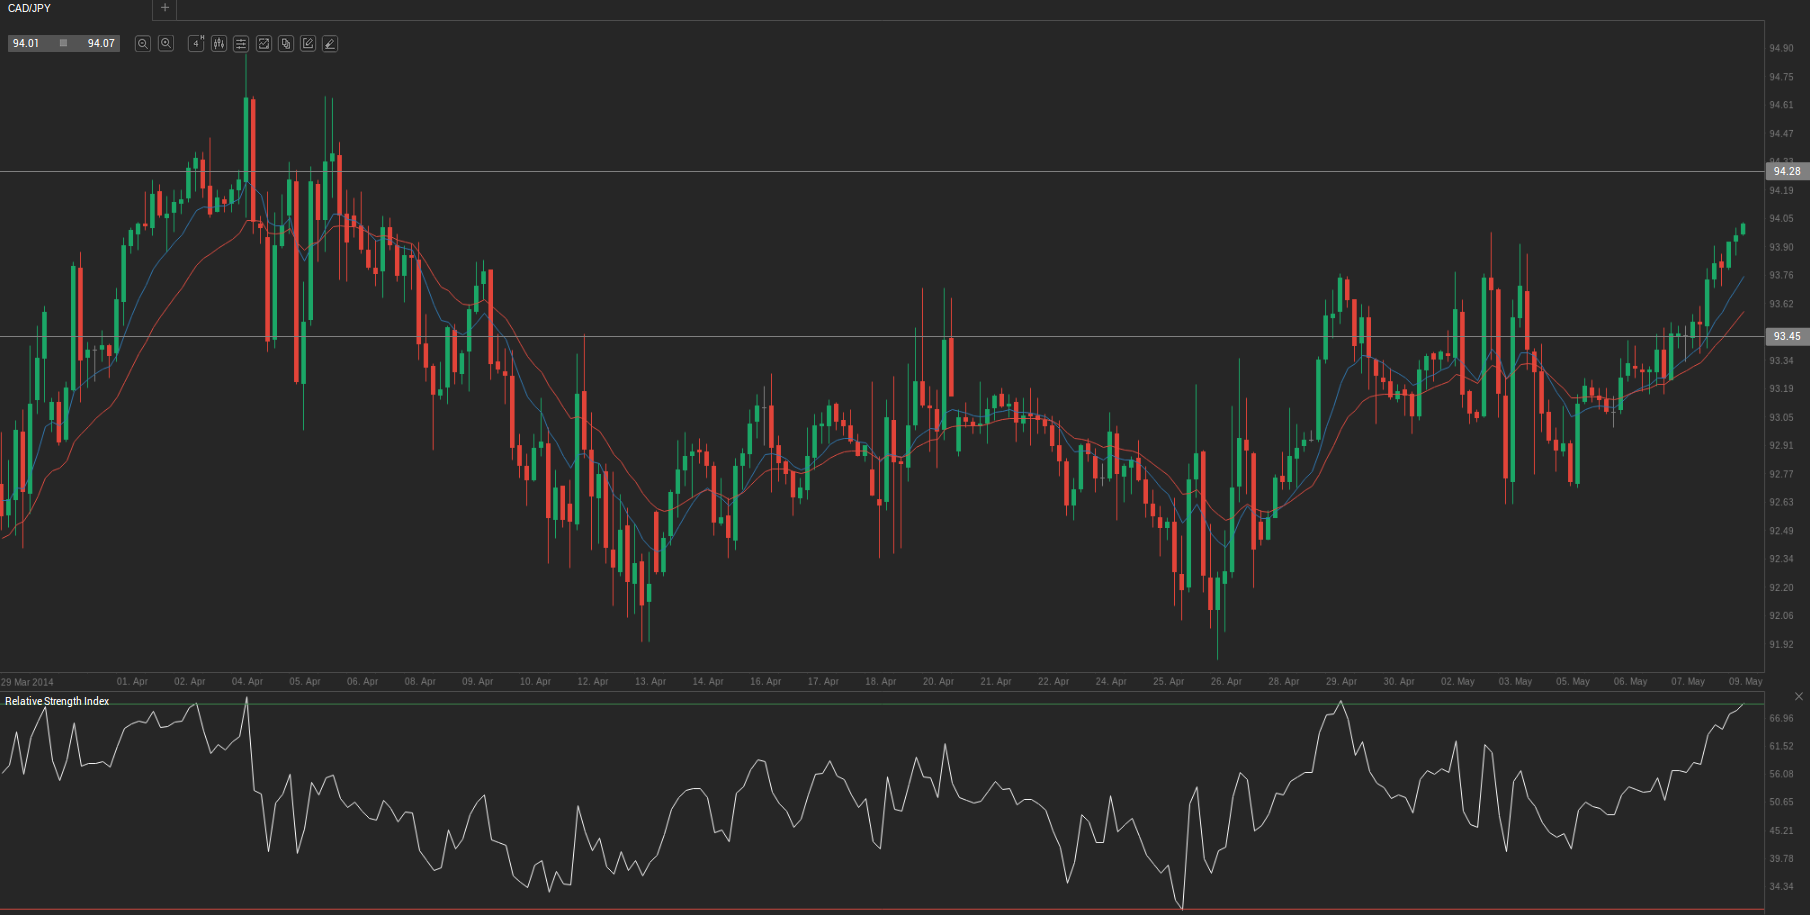Viewport: 1810px width, 915px height.
Task: Select the pencil edit drawing tool
Action: pyautogui.click(x=308, y=44)
